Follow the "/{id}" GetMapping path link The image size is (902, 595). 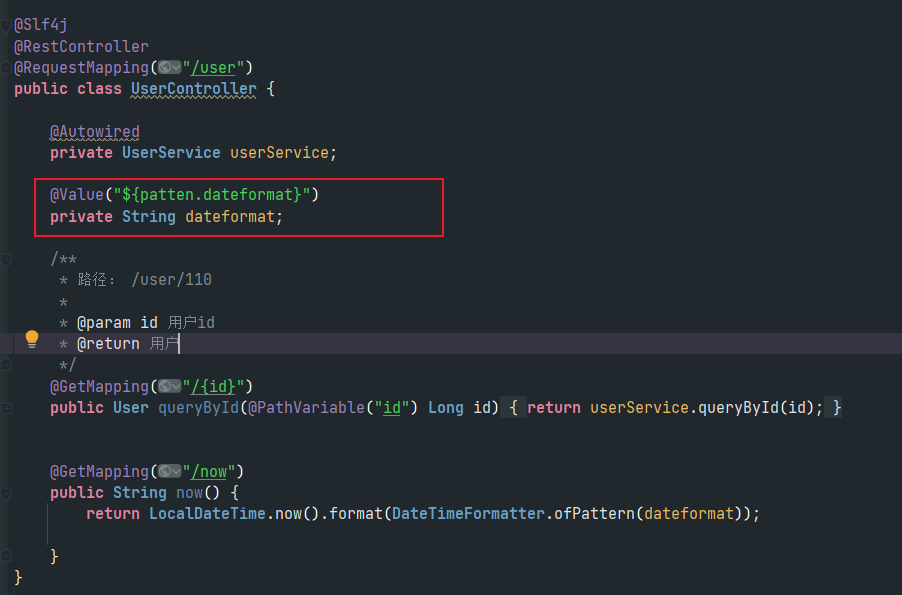213,387
